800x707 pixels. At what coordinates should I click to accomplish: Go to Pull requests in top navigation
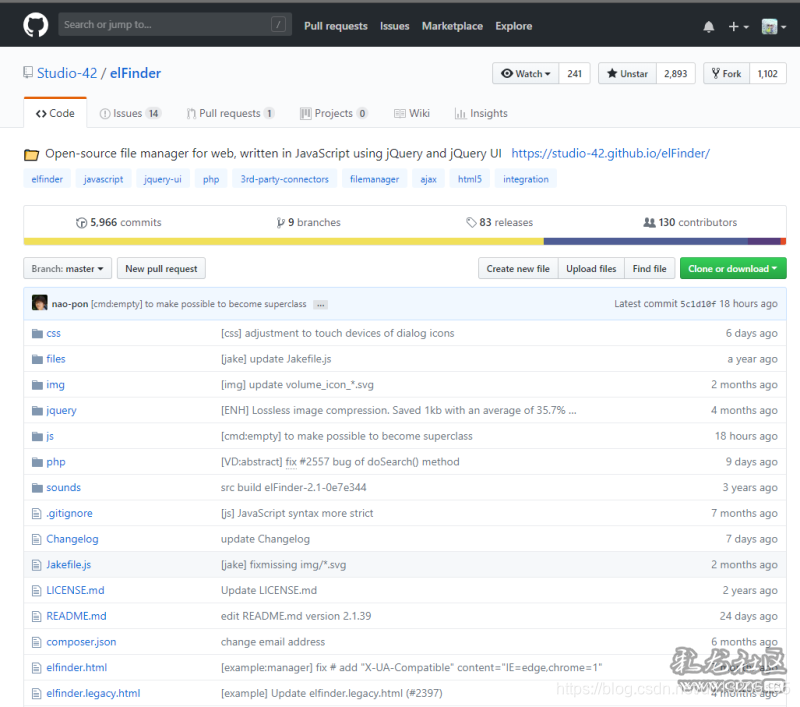point(336,26)
